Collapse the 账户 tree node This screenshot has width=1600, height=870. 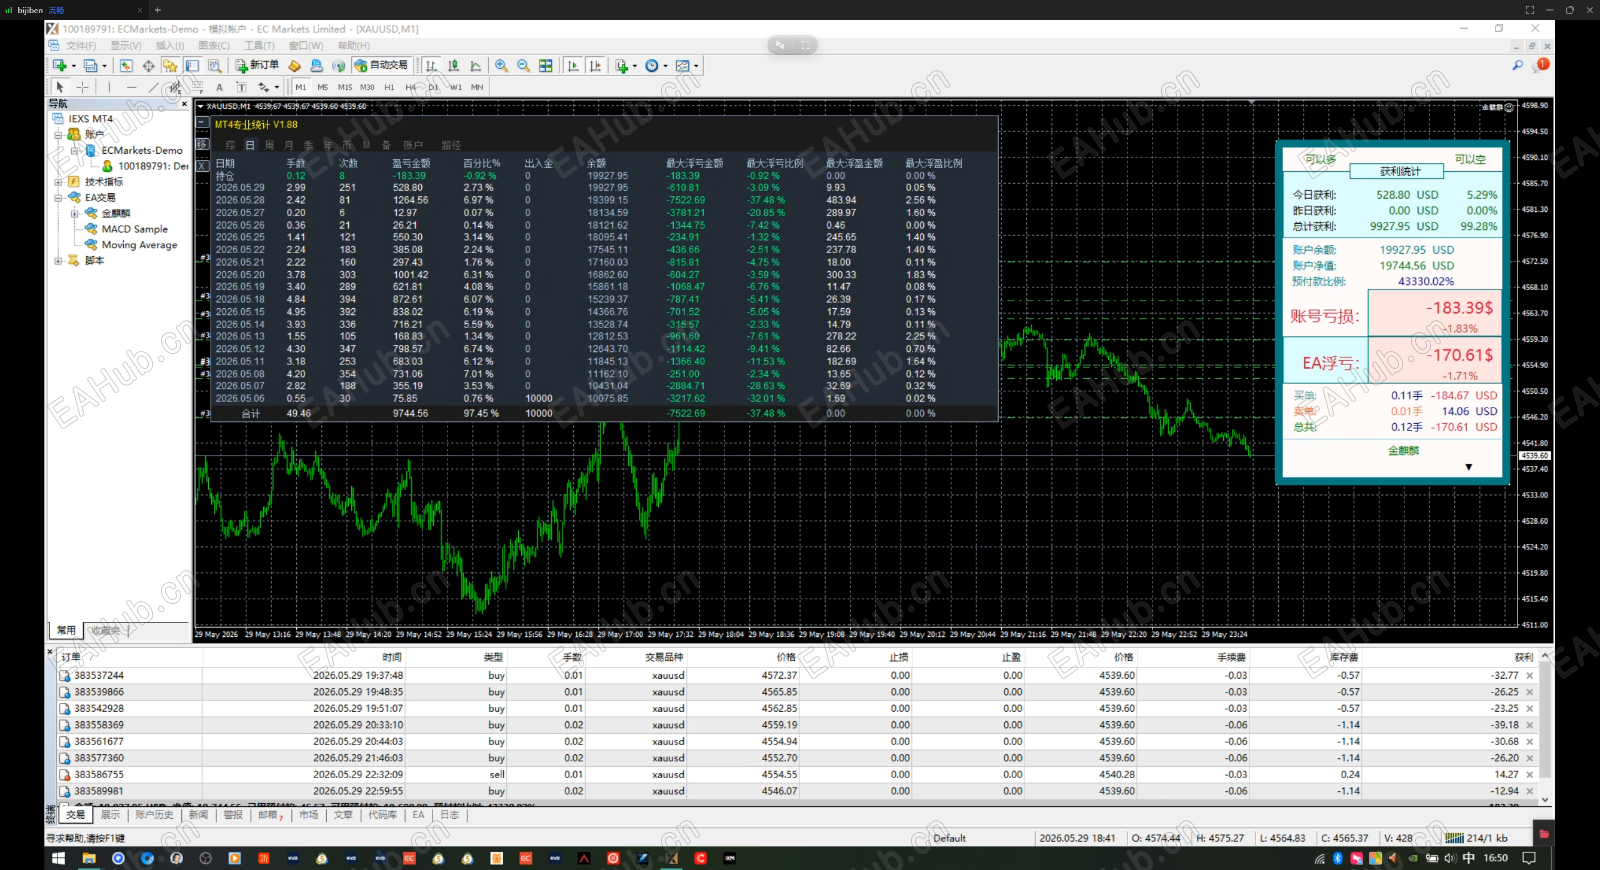(59, 134)
